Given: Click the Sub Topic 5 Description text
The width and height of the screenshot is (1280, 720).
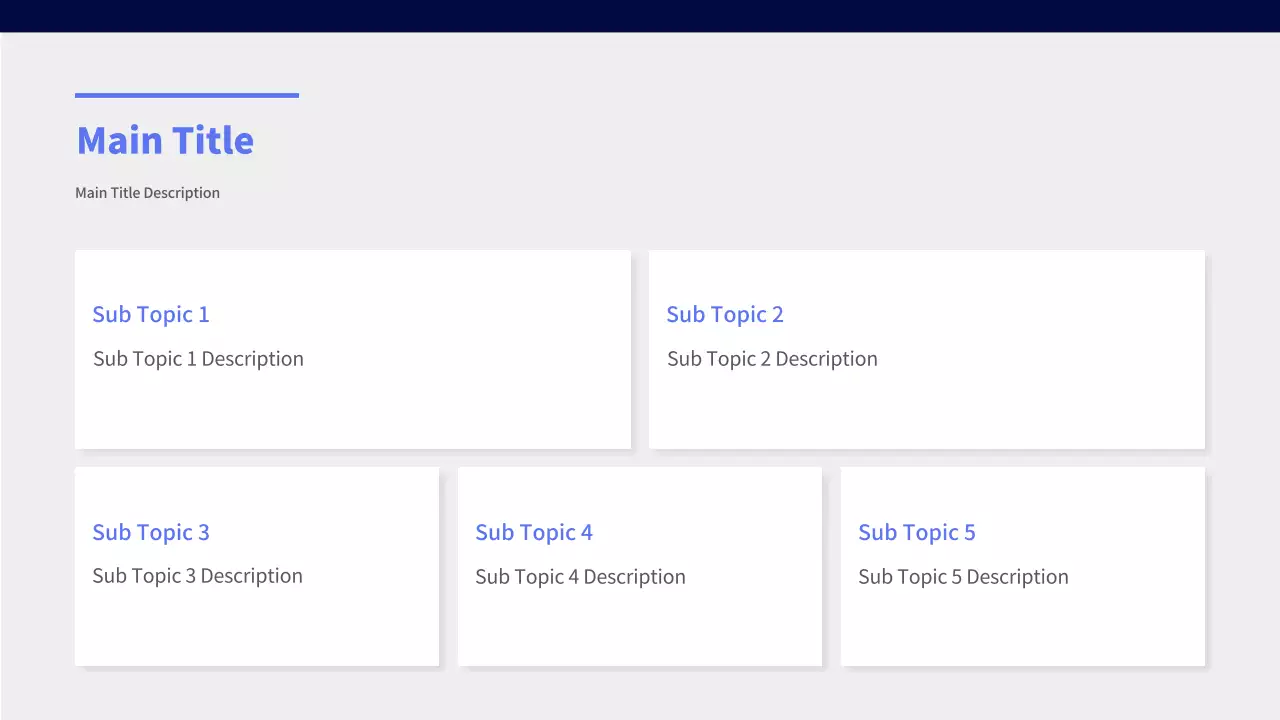Looking at the screenshot, I should [x=963, y=577].
